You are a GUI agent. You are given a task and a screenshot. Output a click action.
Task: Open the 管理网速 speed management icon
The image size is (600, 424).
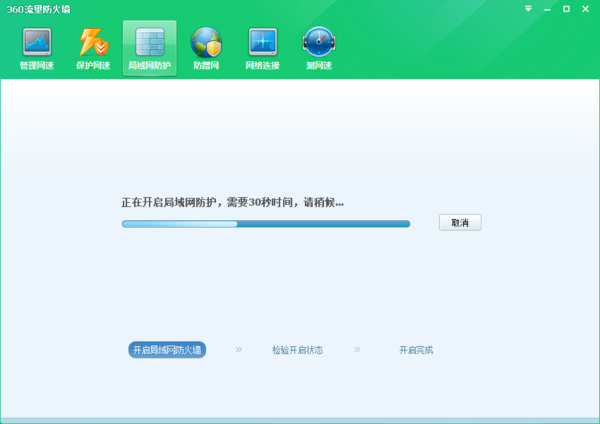pyautogui.click(x=37, y=42)
